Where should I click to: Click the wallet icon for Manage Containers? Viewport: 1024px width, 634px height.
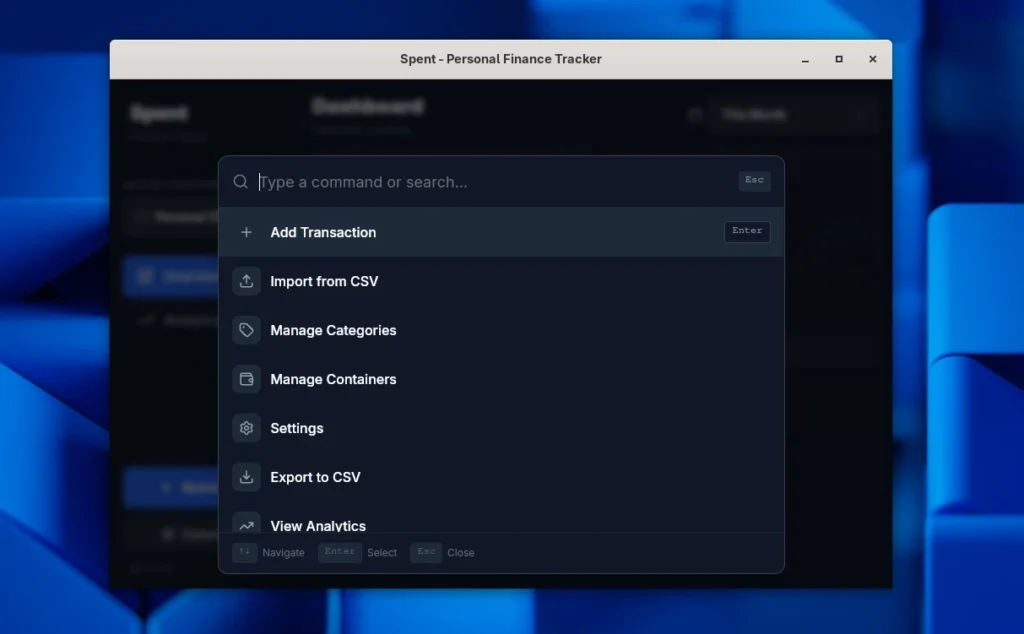coord(246,379)
